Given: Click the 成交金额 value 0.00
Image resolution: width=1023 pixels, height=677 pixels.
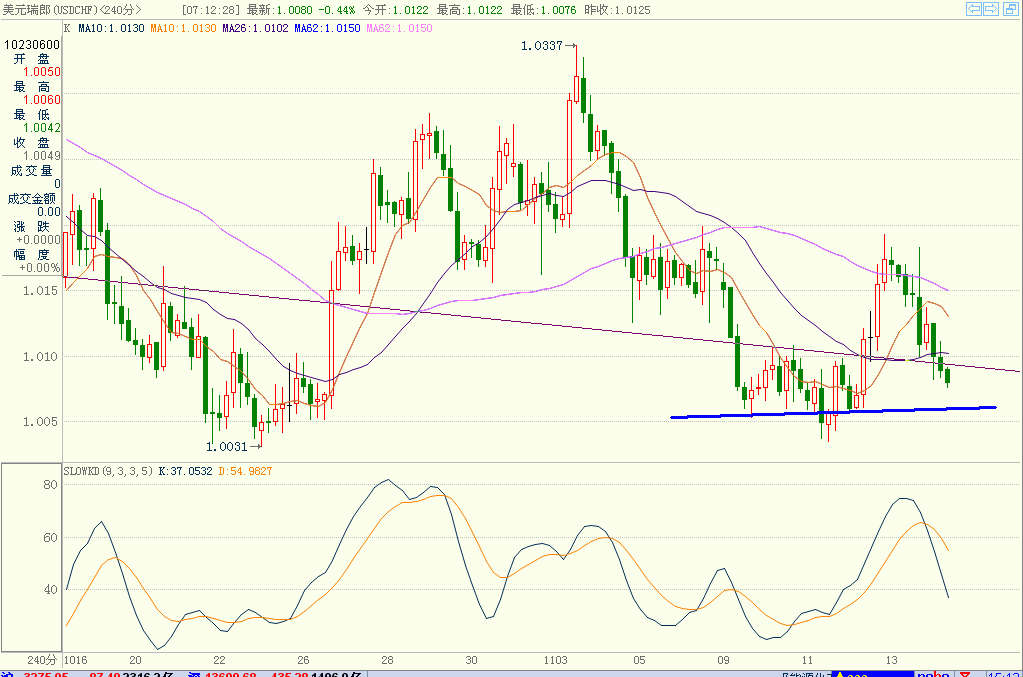Looking at the screenshot, I should [x=49, y=212].
